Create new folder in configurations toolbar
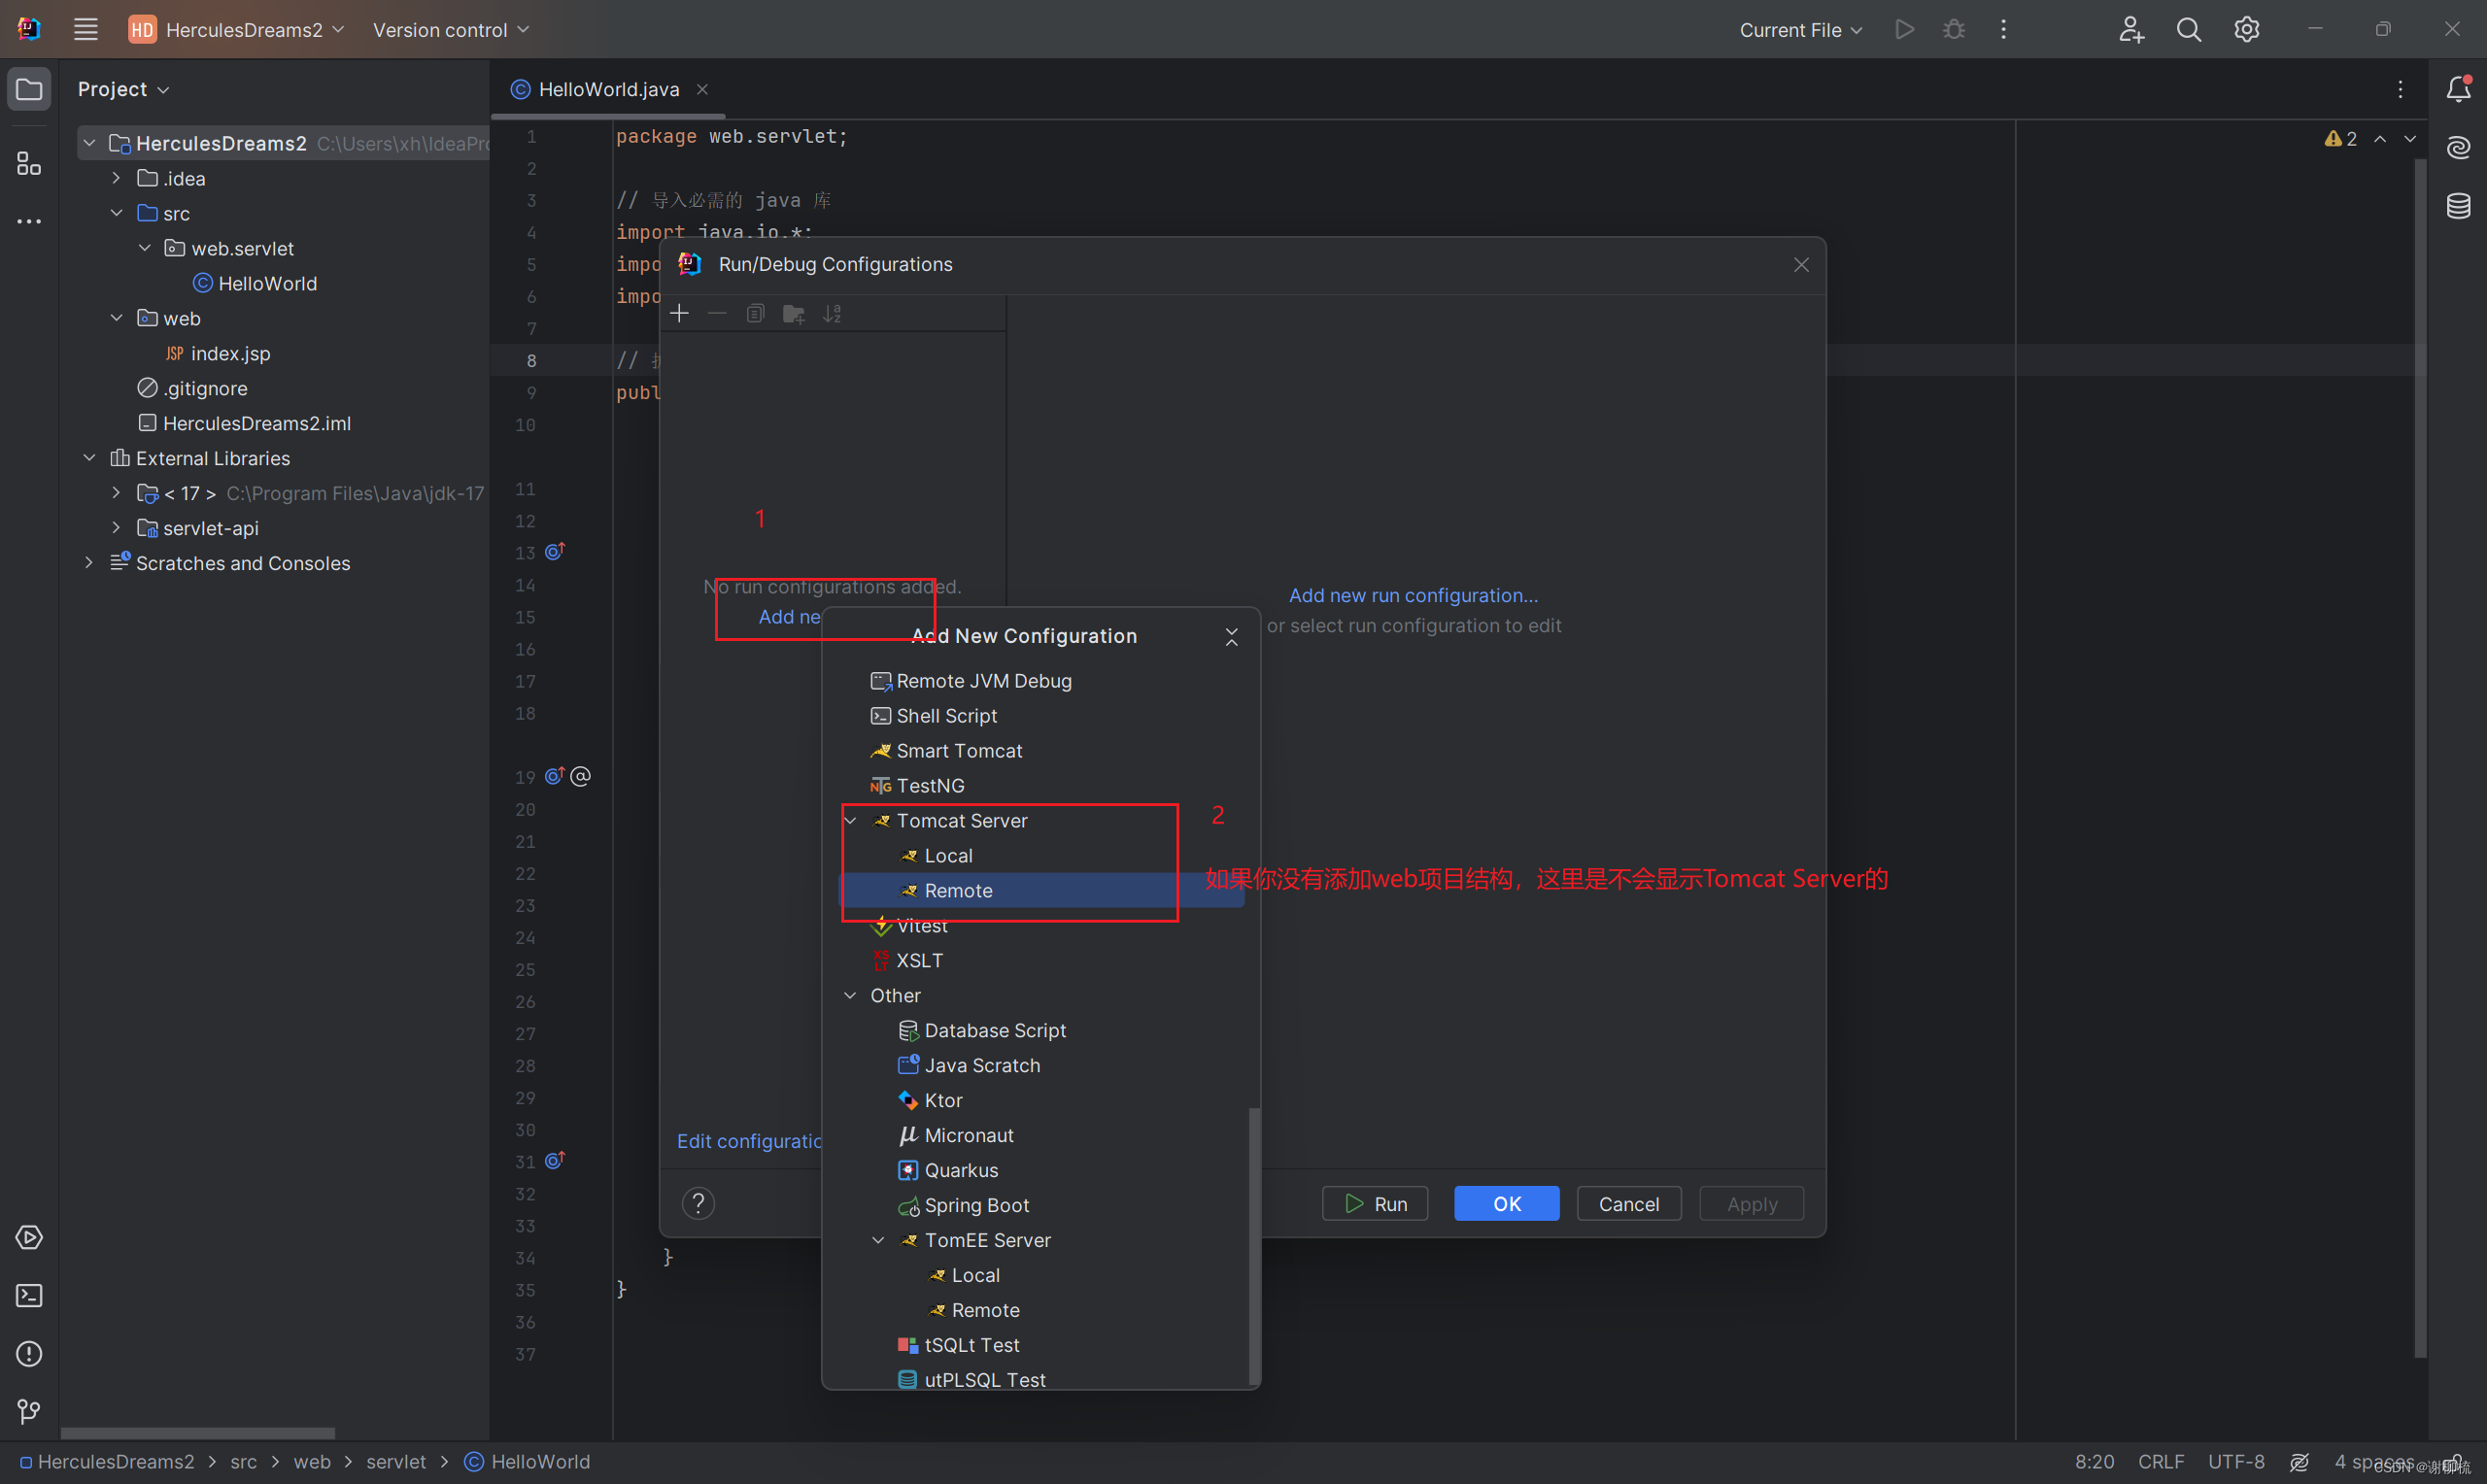2487x1484 pixels. tap(793, 313)
